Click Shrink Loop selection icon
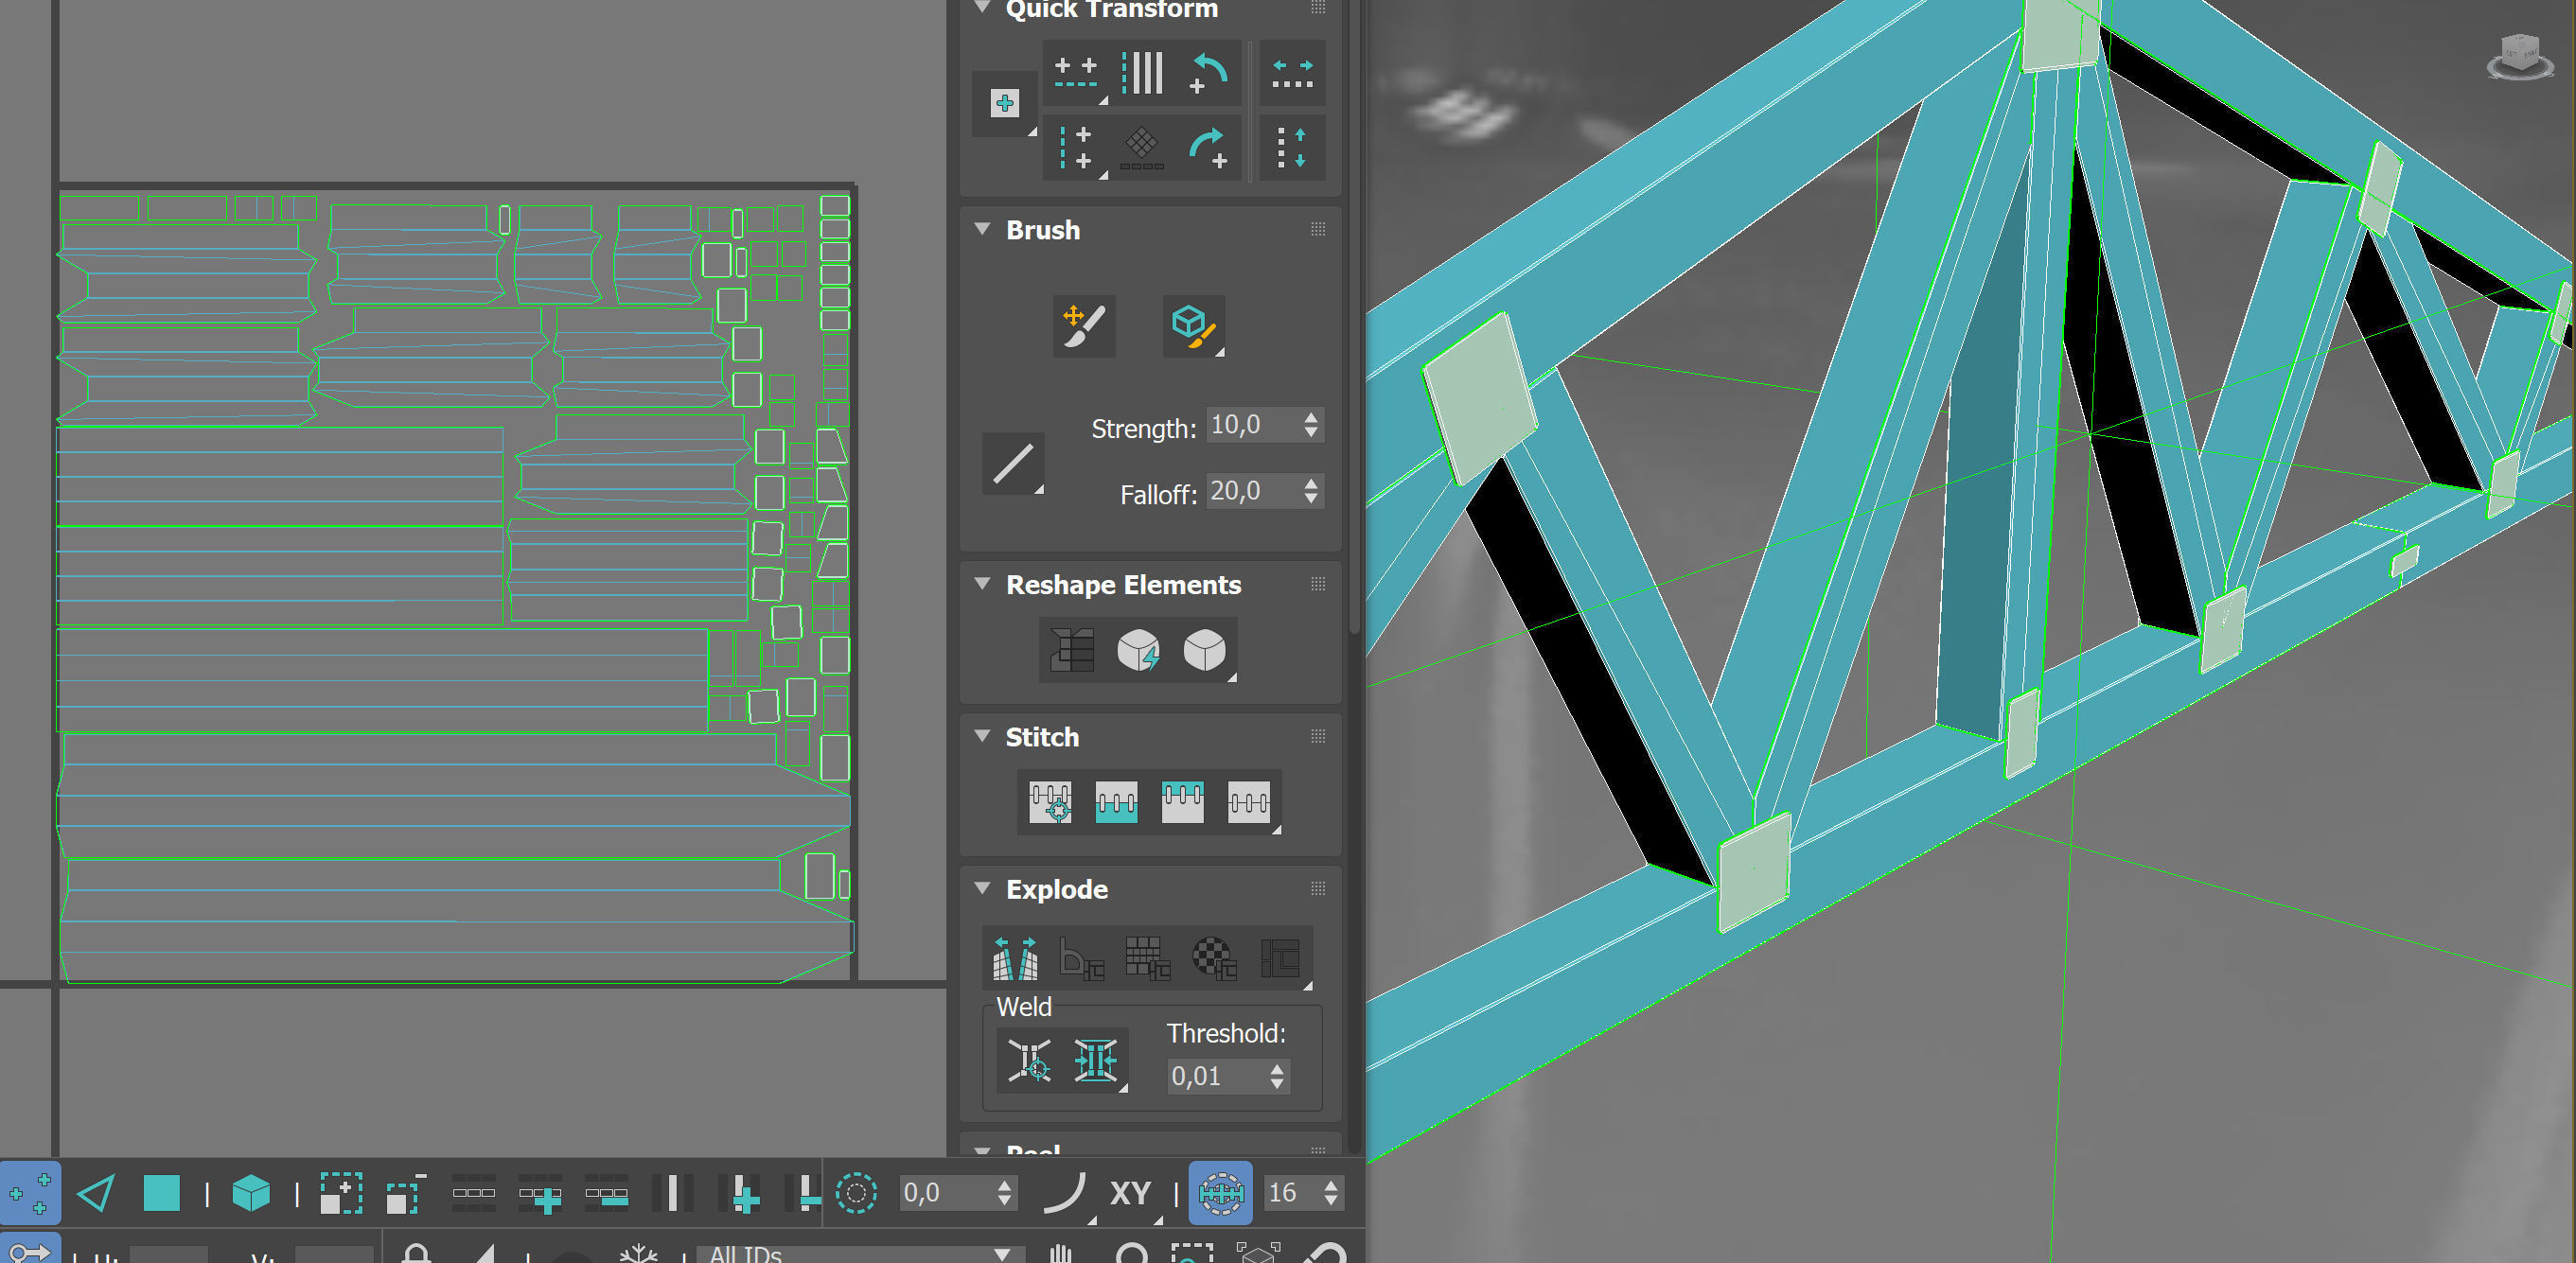2576x1263 pixels. click(607, 1193)
